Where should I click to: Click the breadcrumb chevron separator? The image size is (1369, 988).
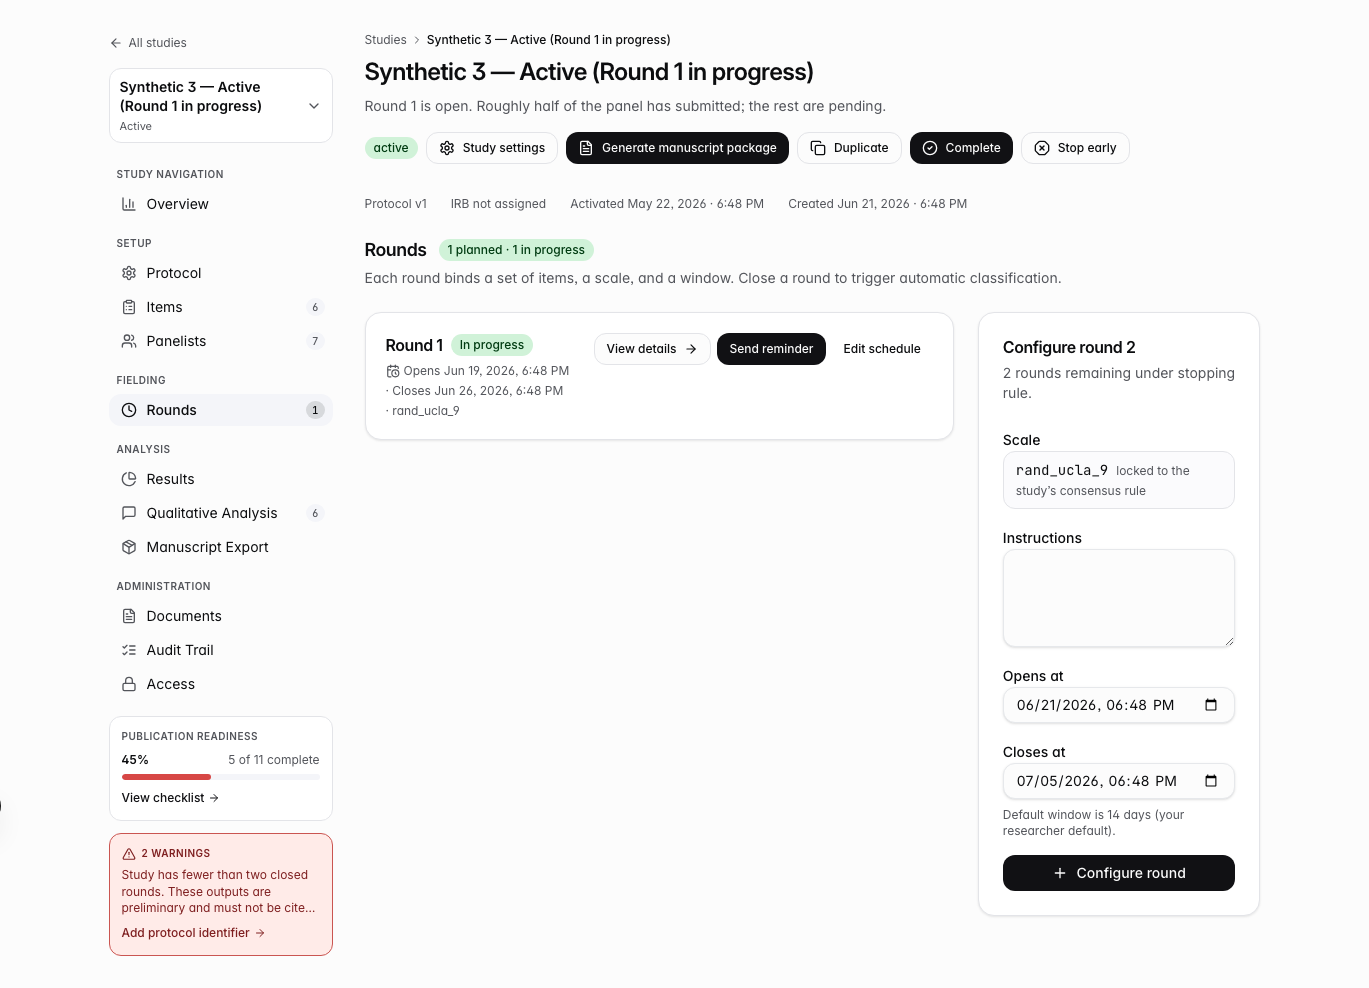417,40
